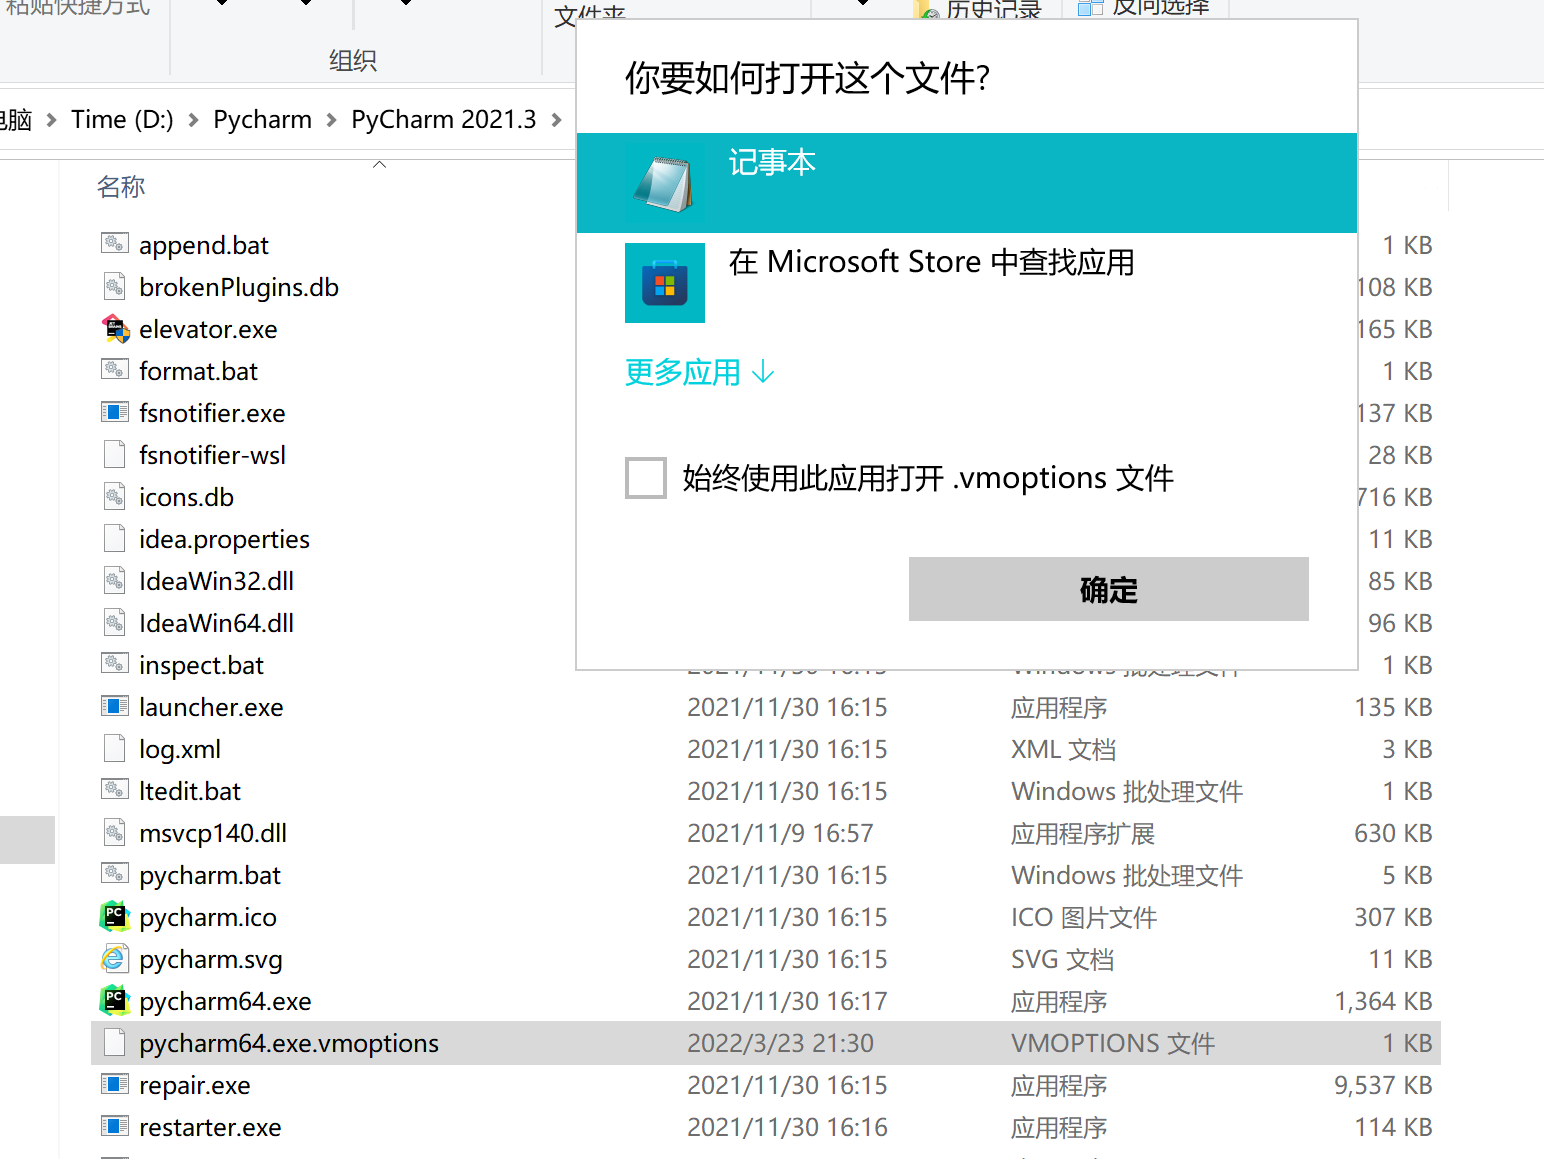This screenshot has height=1159, width=1544.
Task: Open Time (D:) in the breadcrumb path
Action: click(122, 119)
